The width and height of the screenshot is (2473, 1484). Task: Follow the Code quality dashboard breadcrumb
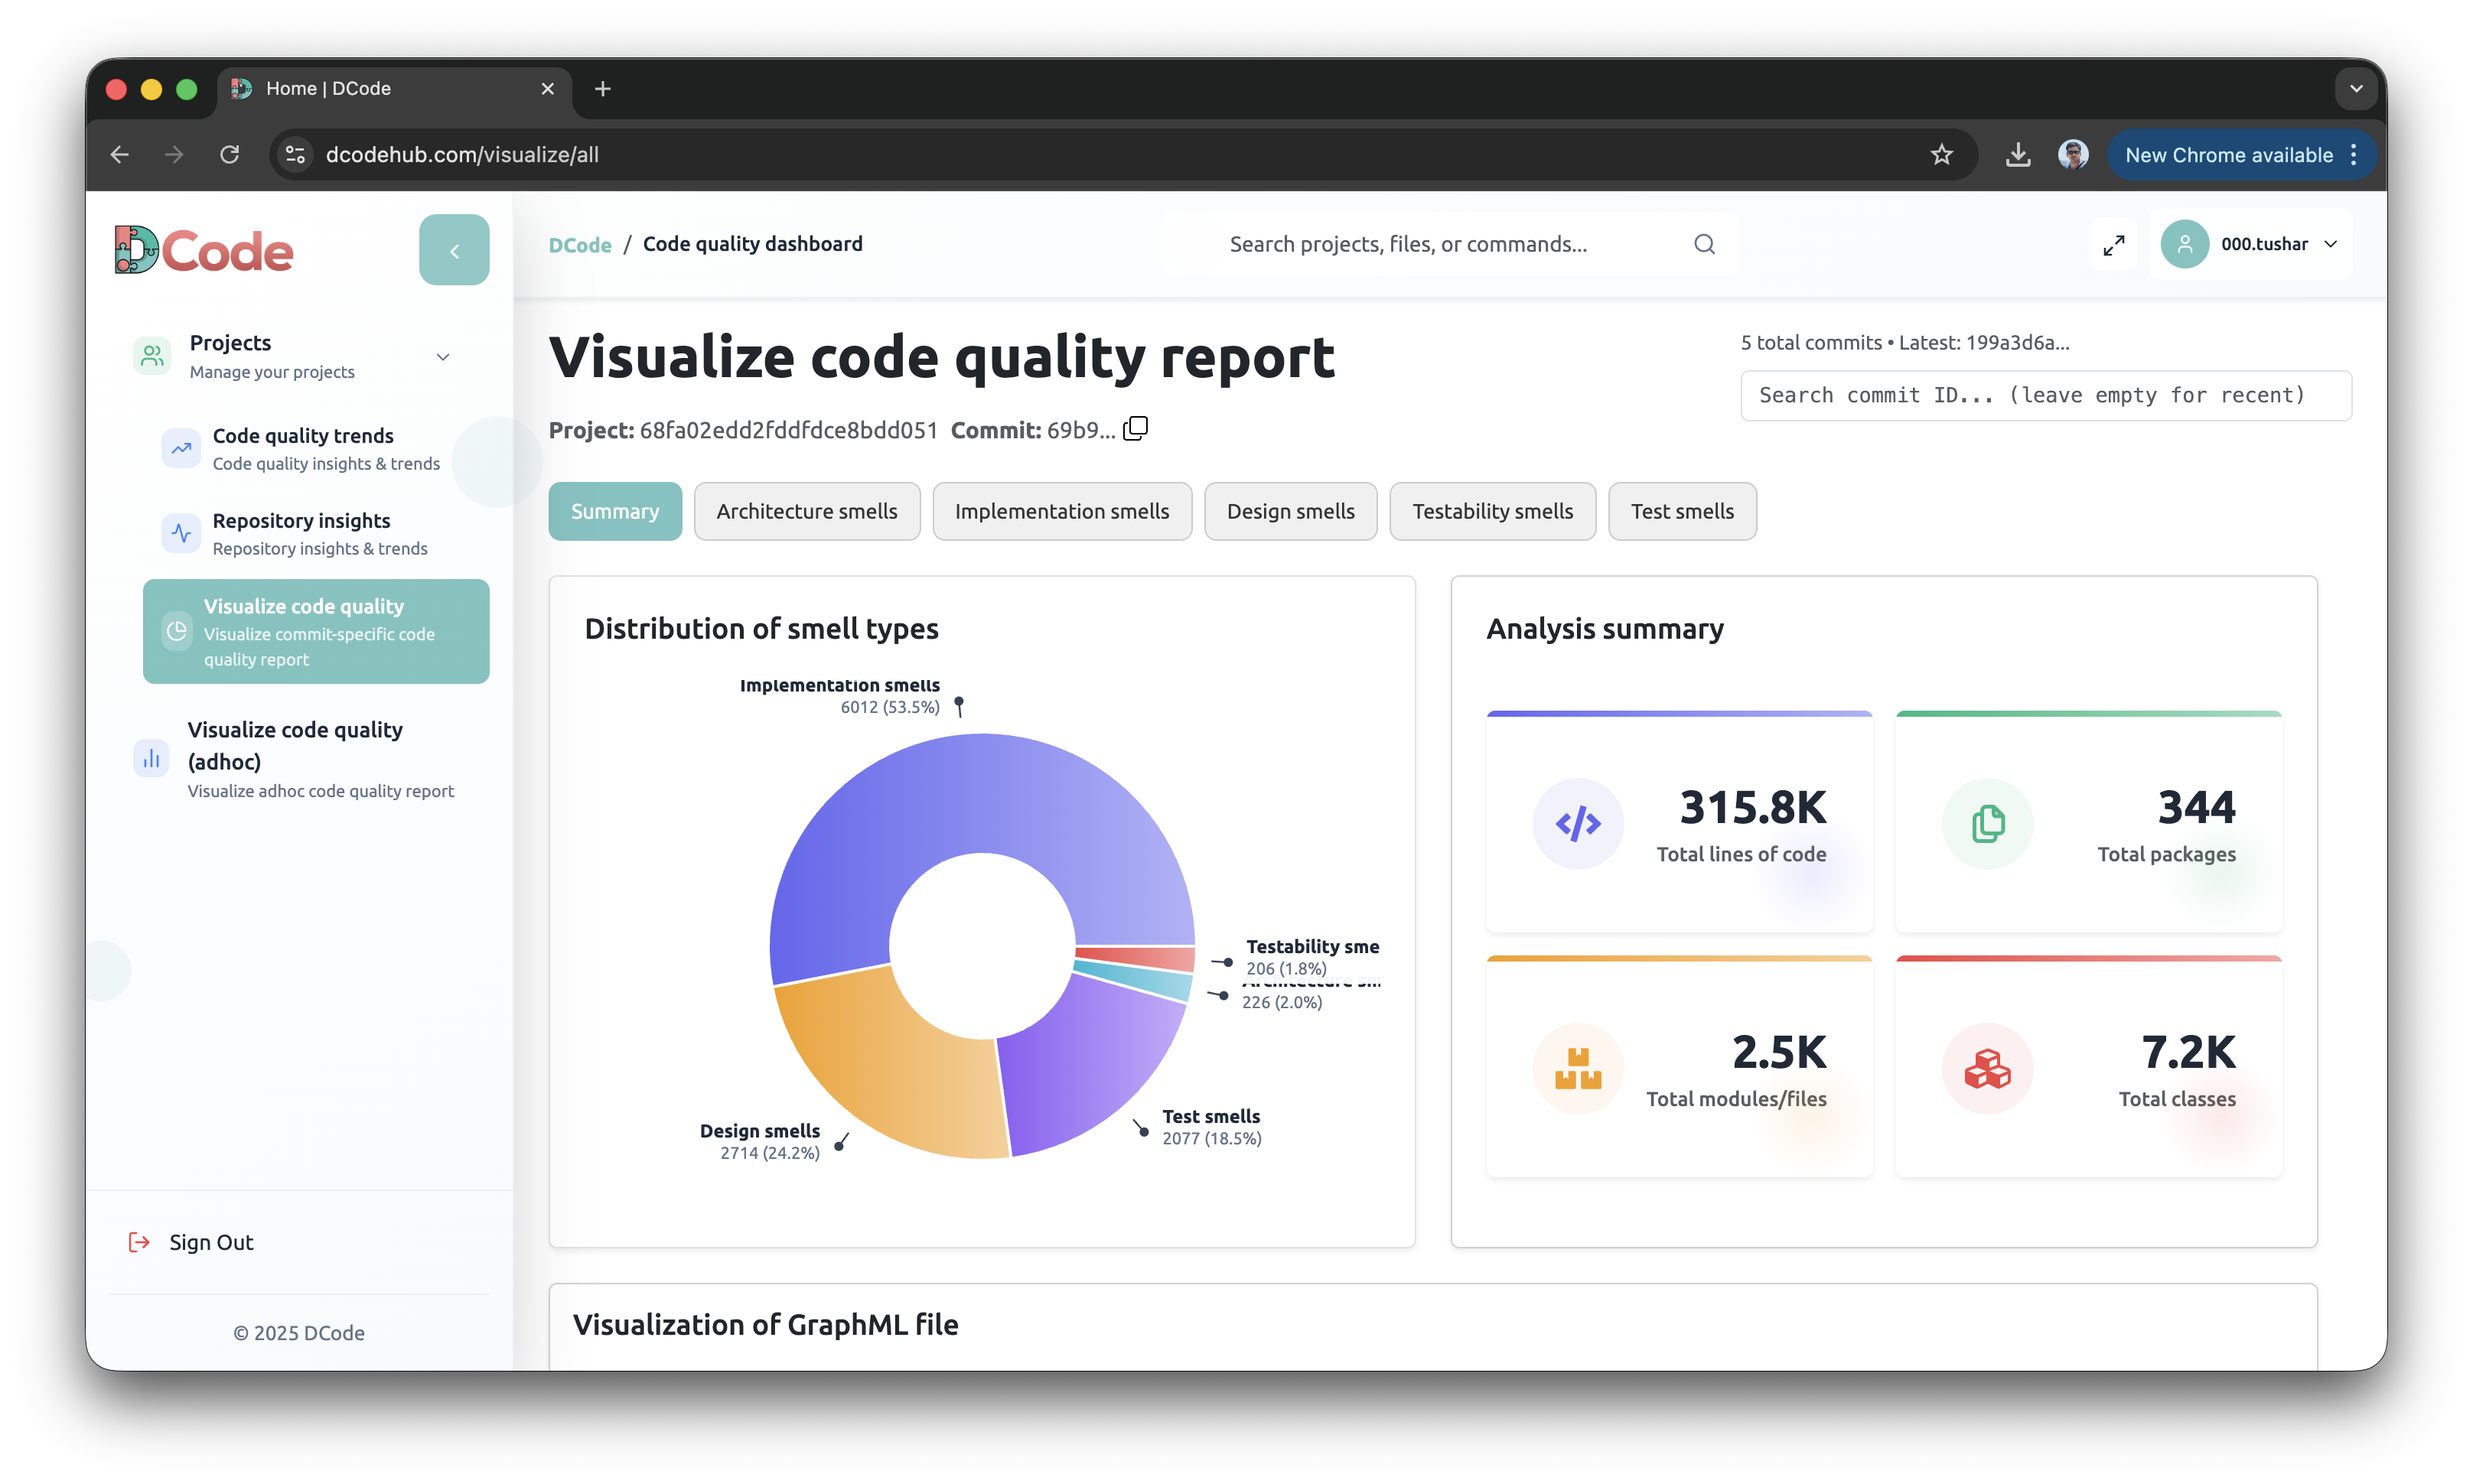click(752, 243)
